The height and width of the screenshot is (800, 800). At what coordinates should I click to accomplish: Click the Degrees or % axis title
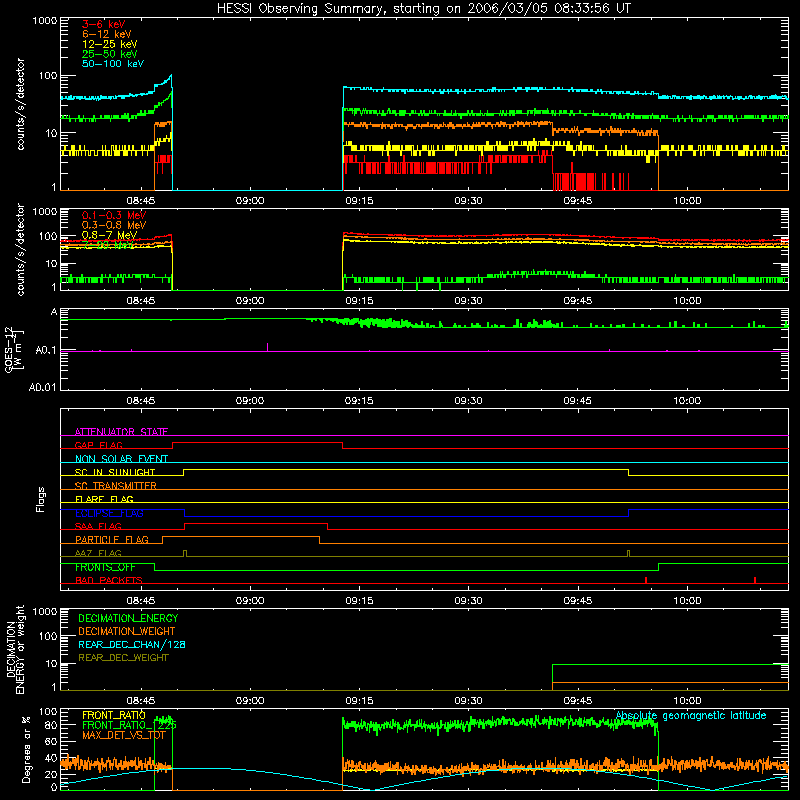click(x=26, y=749)
